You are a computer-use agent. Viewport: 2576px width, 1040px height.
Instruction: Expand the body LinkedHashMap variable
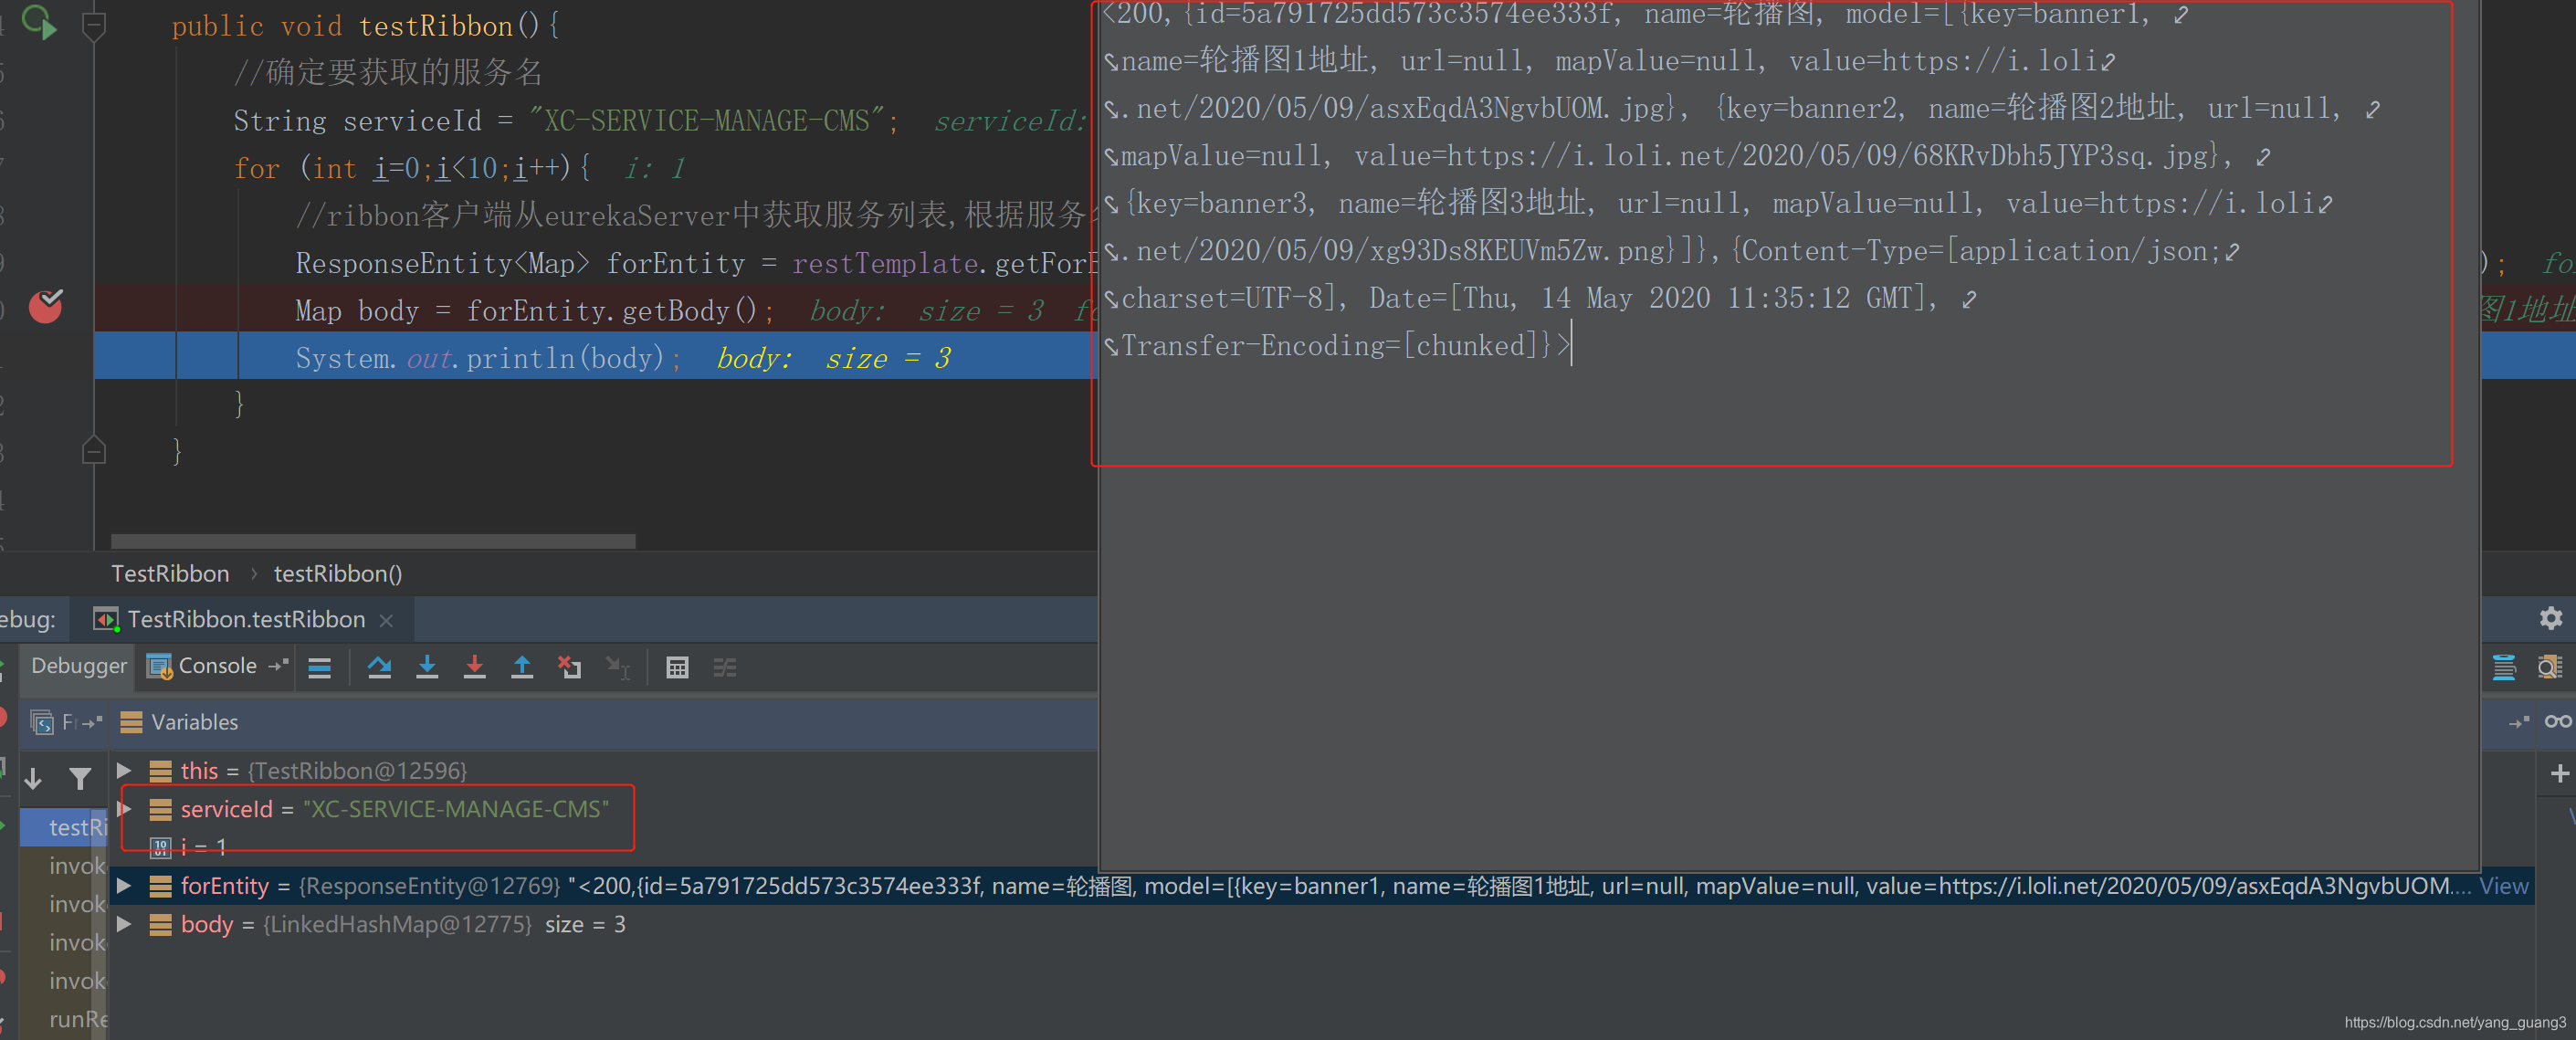click(x=124, y=925)
